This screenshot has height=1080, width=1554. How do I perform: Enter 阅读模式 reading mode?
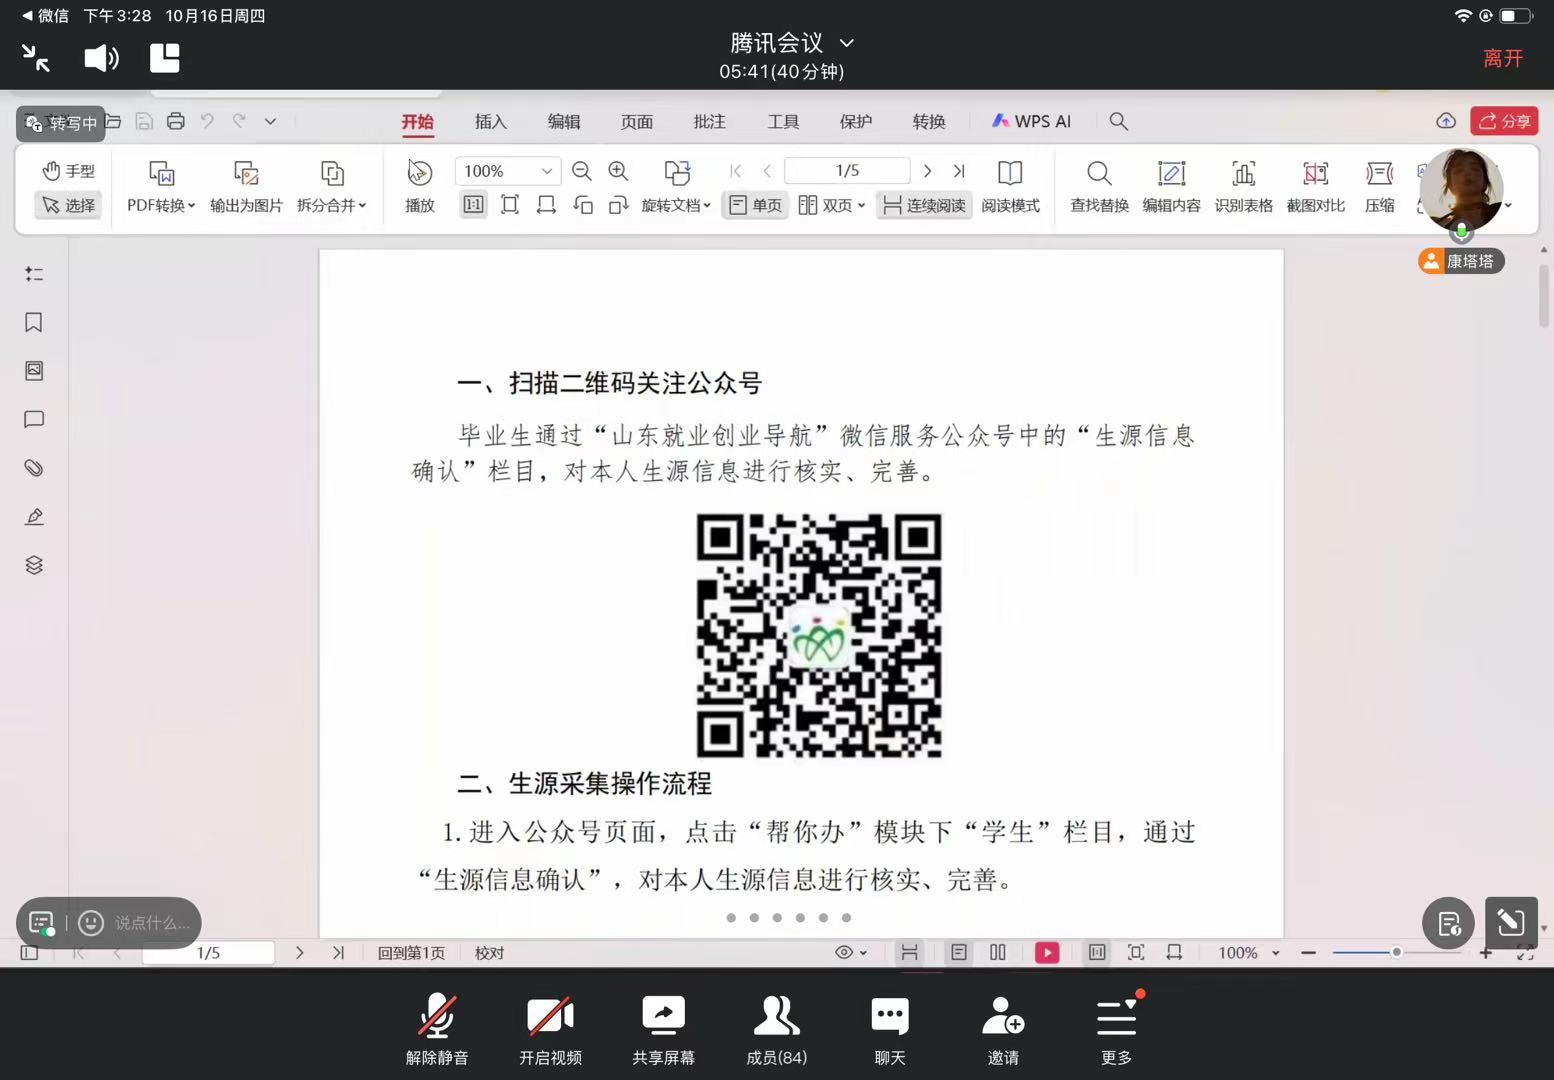1010,187
